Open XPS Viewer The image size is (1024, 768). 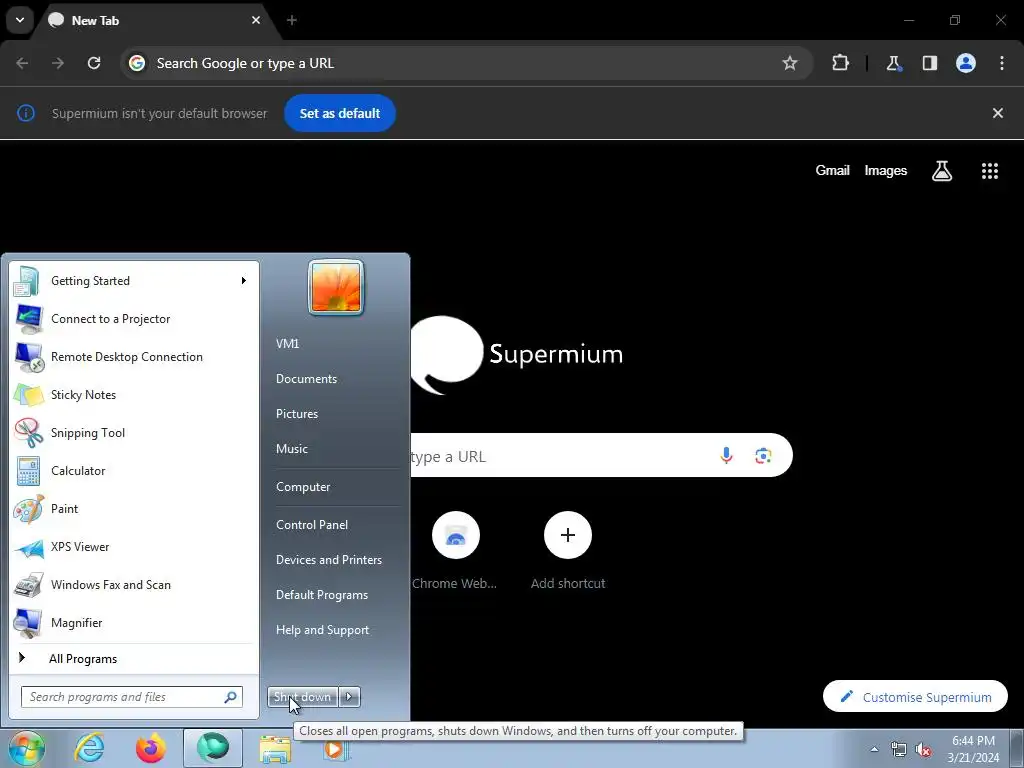(x=133, y=547)
